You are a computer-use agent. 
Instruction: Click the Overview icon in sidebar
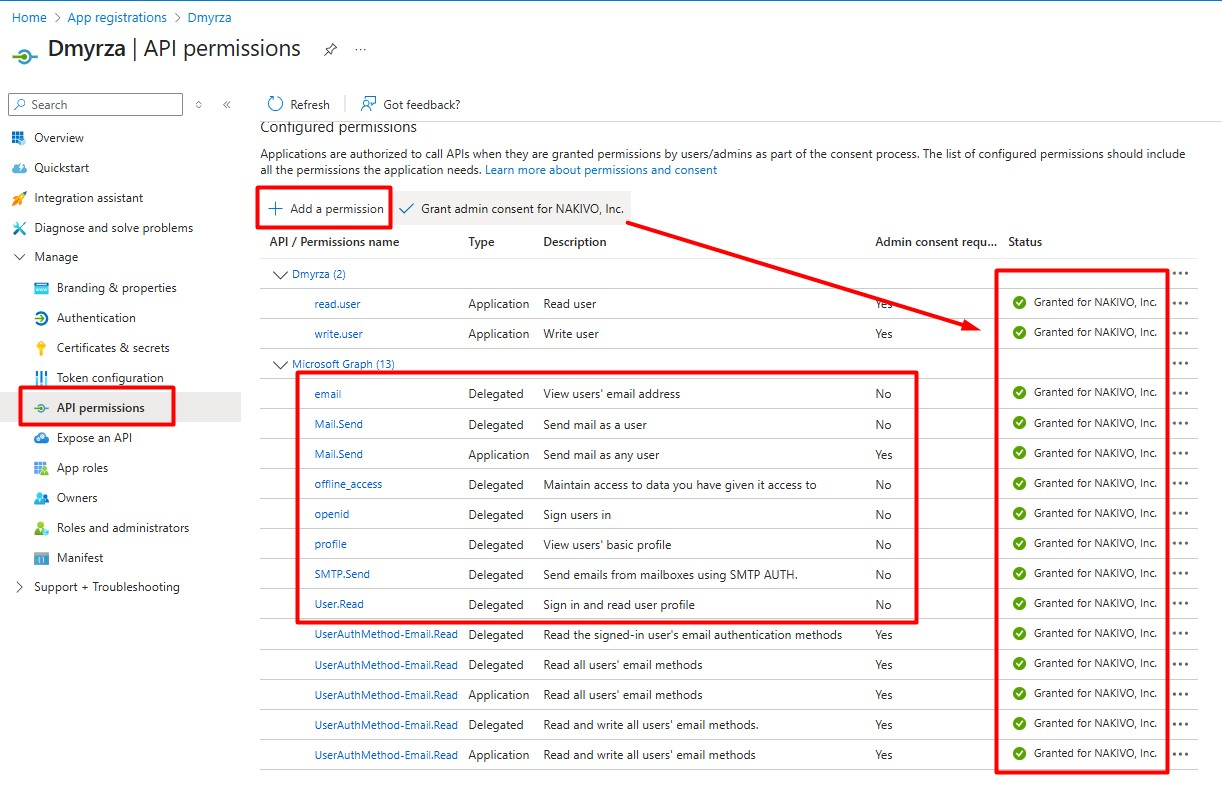tap(18, 138)
